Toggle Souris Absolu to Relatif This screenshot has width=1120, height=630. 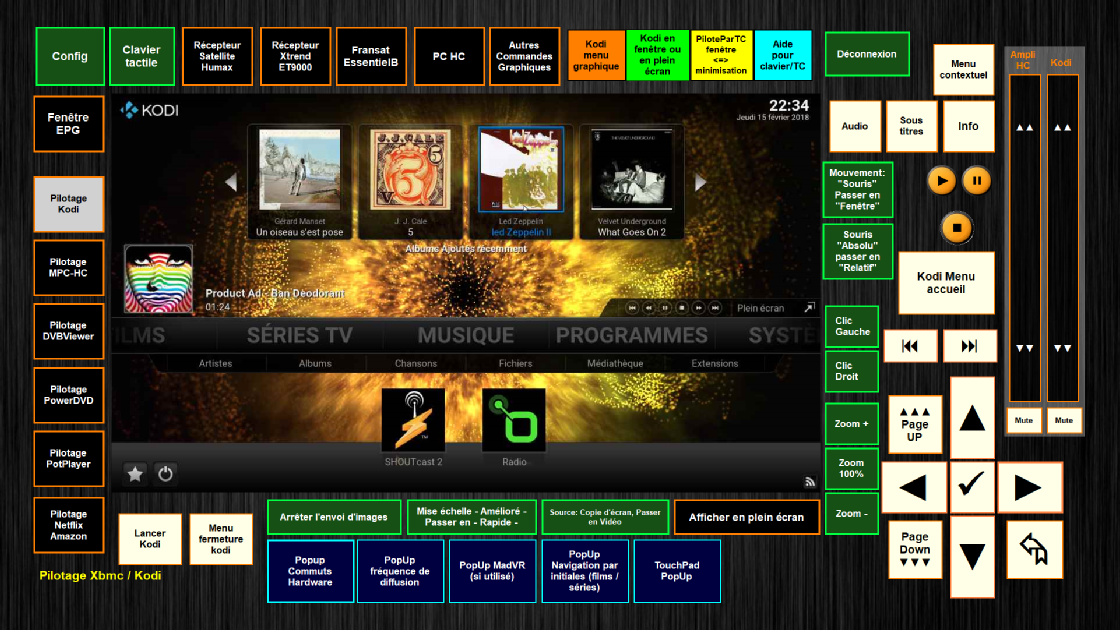coord(857,251)
